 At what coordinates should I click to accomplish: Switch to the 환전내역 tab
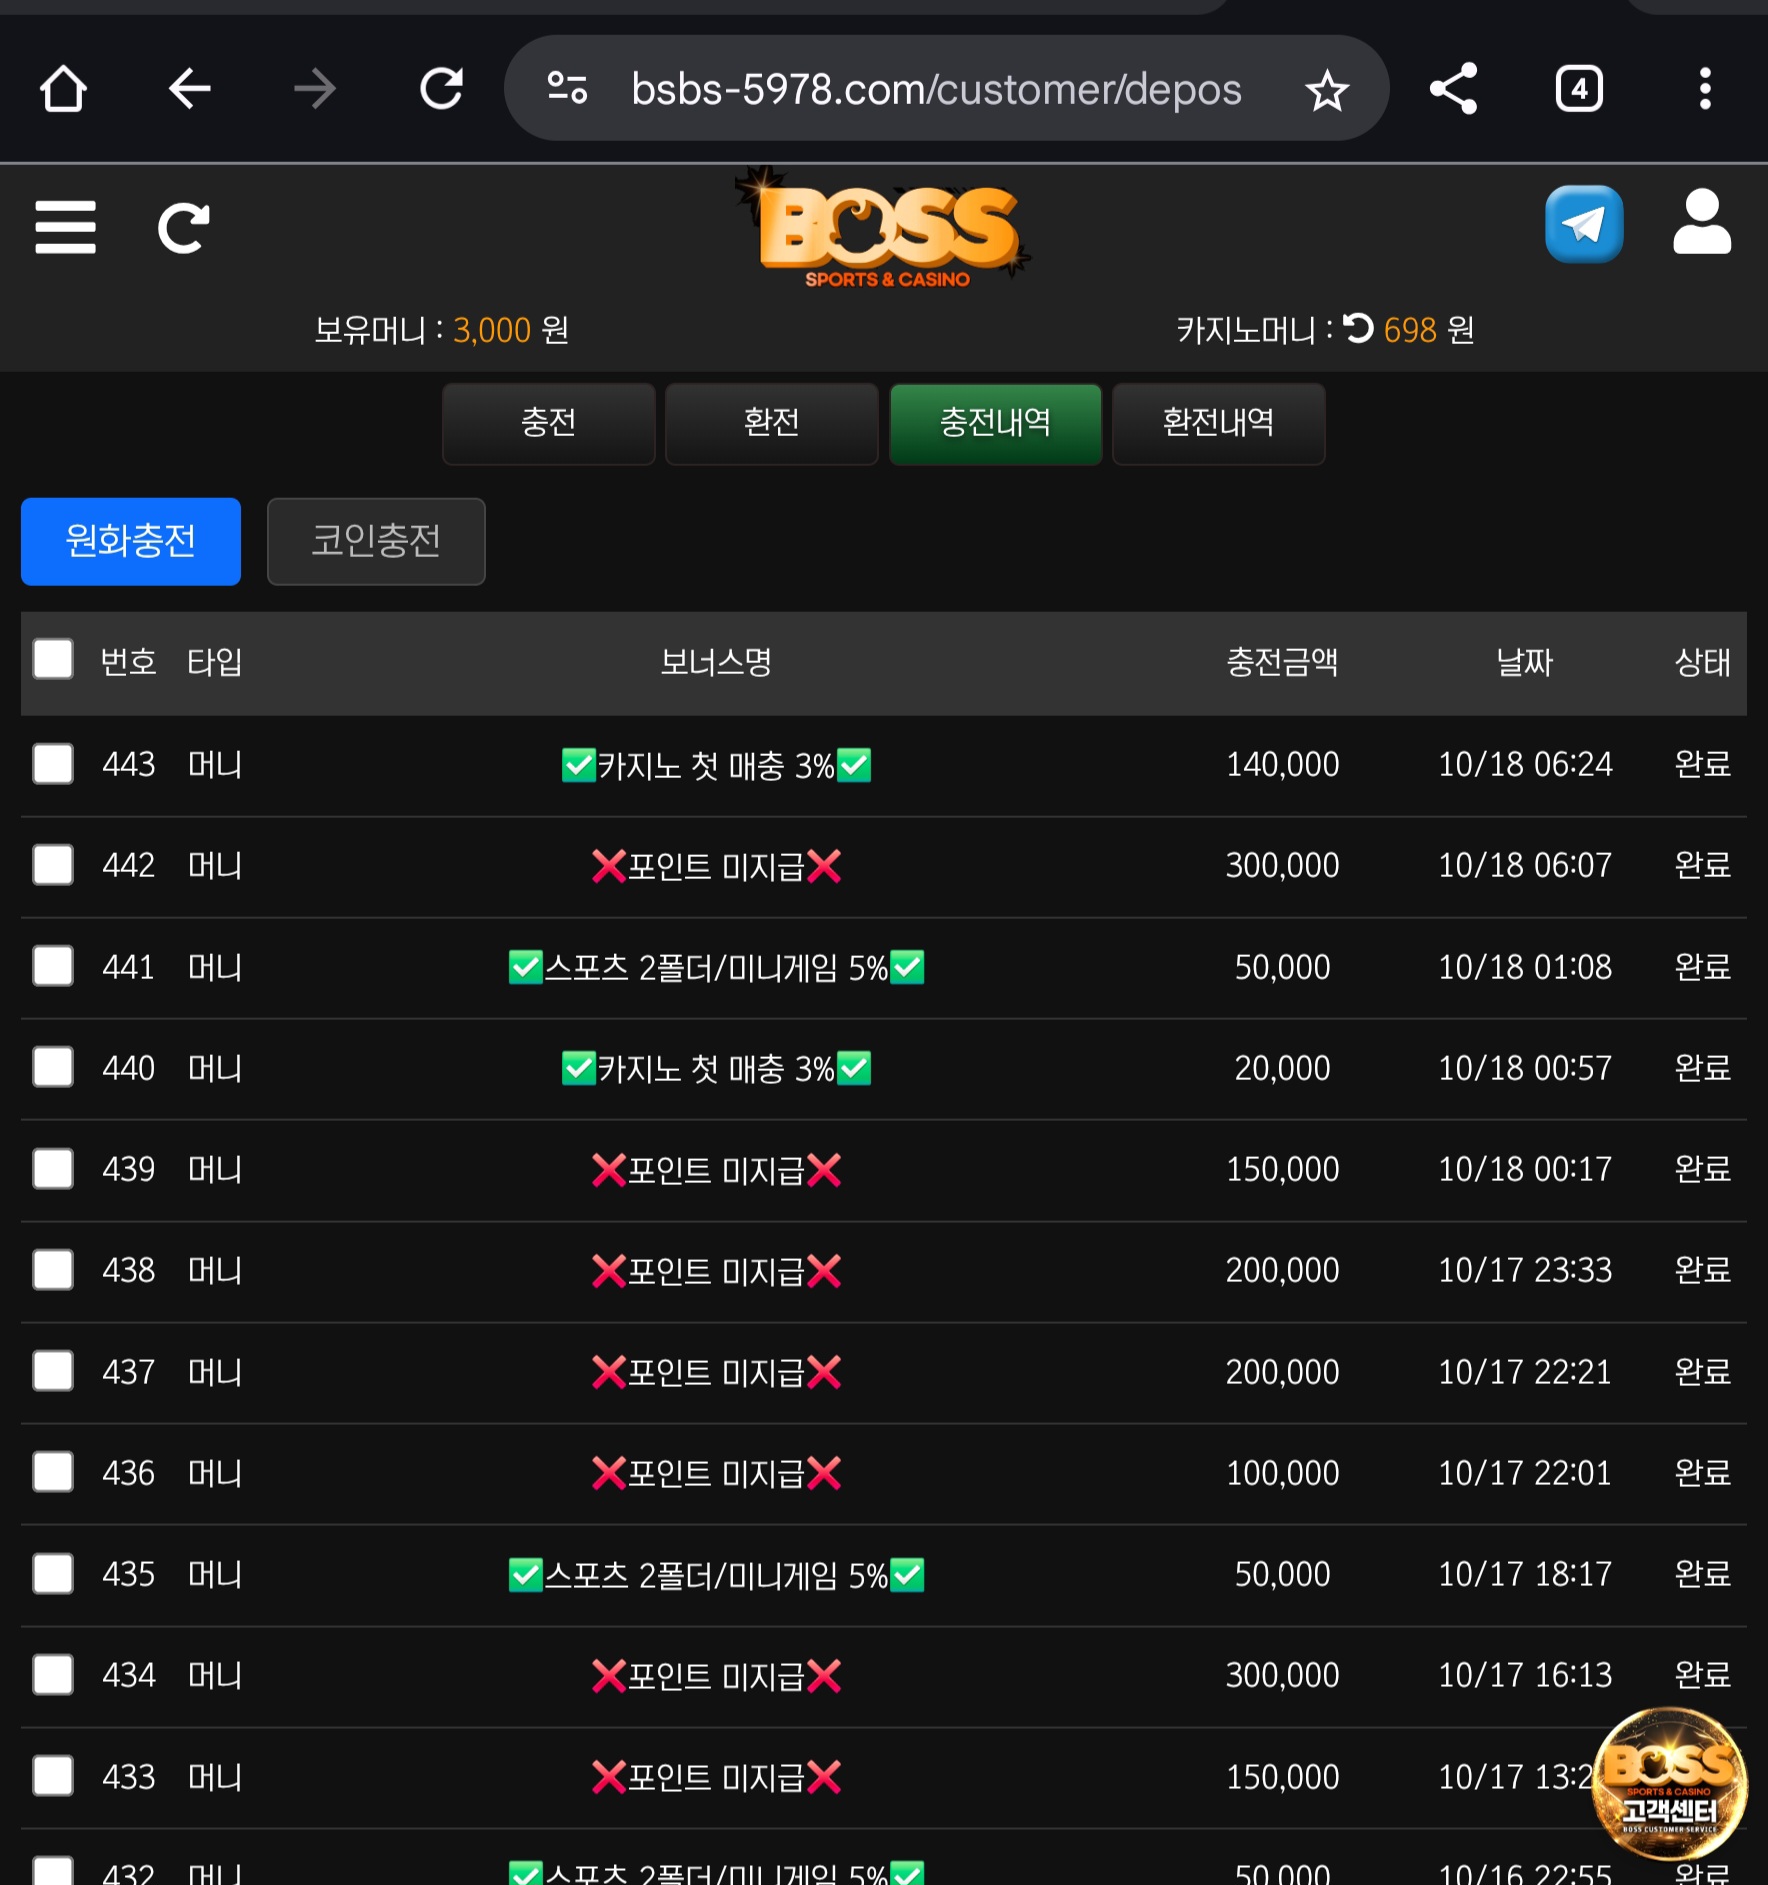pos(1218,423)
